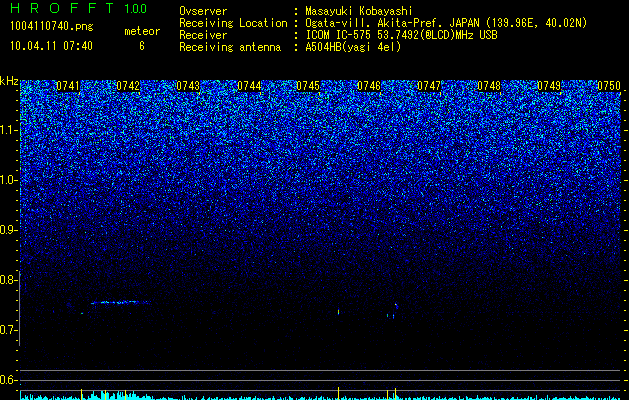Viewport: 629px width, 400px height.
Task: Select the filename 1004110740.png
Action: pyautogui.click(x=52, y=27)
